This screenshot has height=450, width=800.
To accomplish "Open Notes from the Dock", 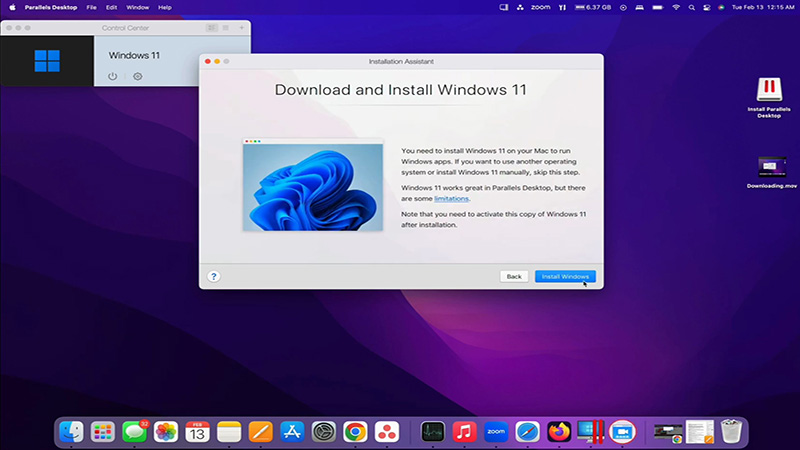I will pos(229,432).
